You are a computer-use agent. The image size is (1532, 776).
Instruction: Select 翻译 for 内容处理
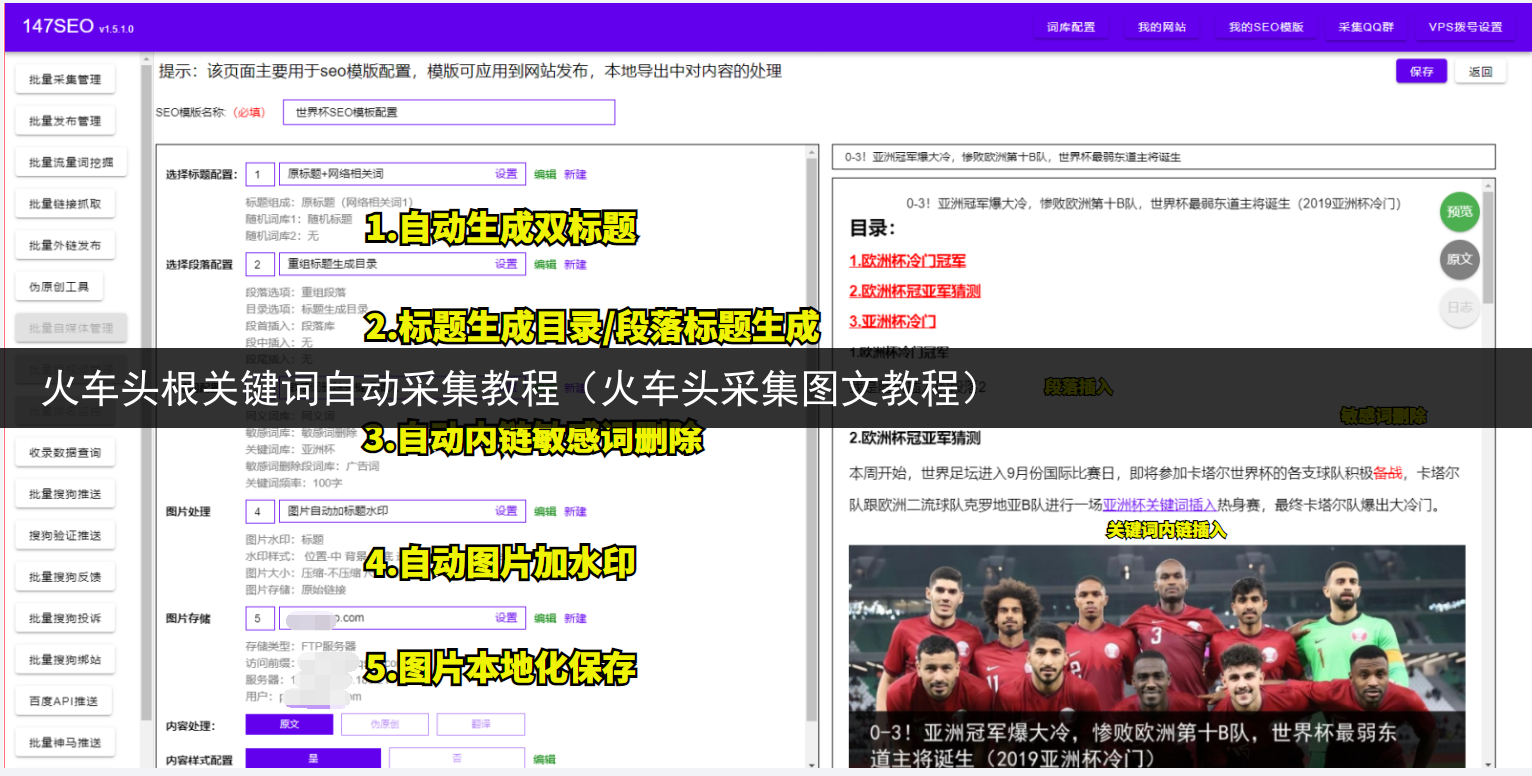click(x=481, y=724)
